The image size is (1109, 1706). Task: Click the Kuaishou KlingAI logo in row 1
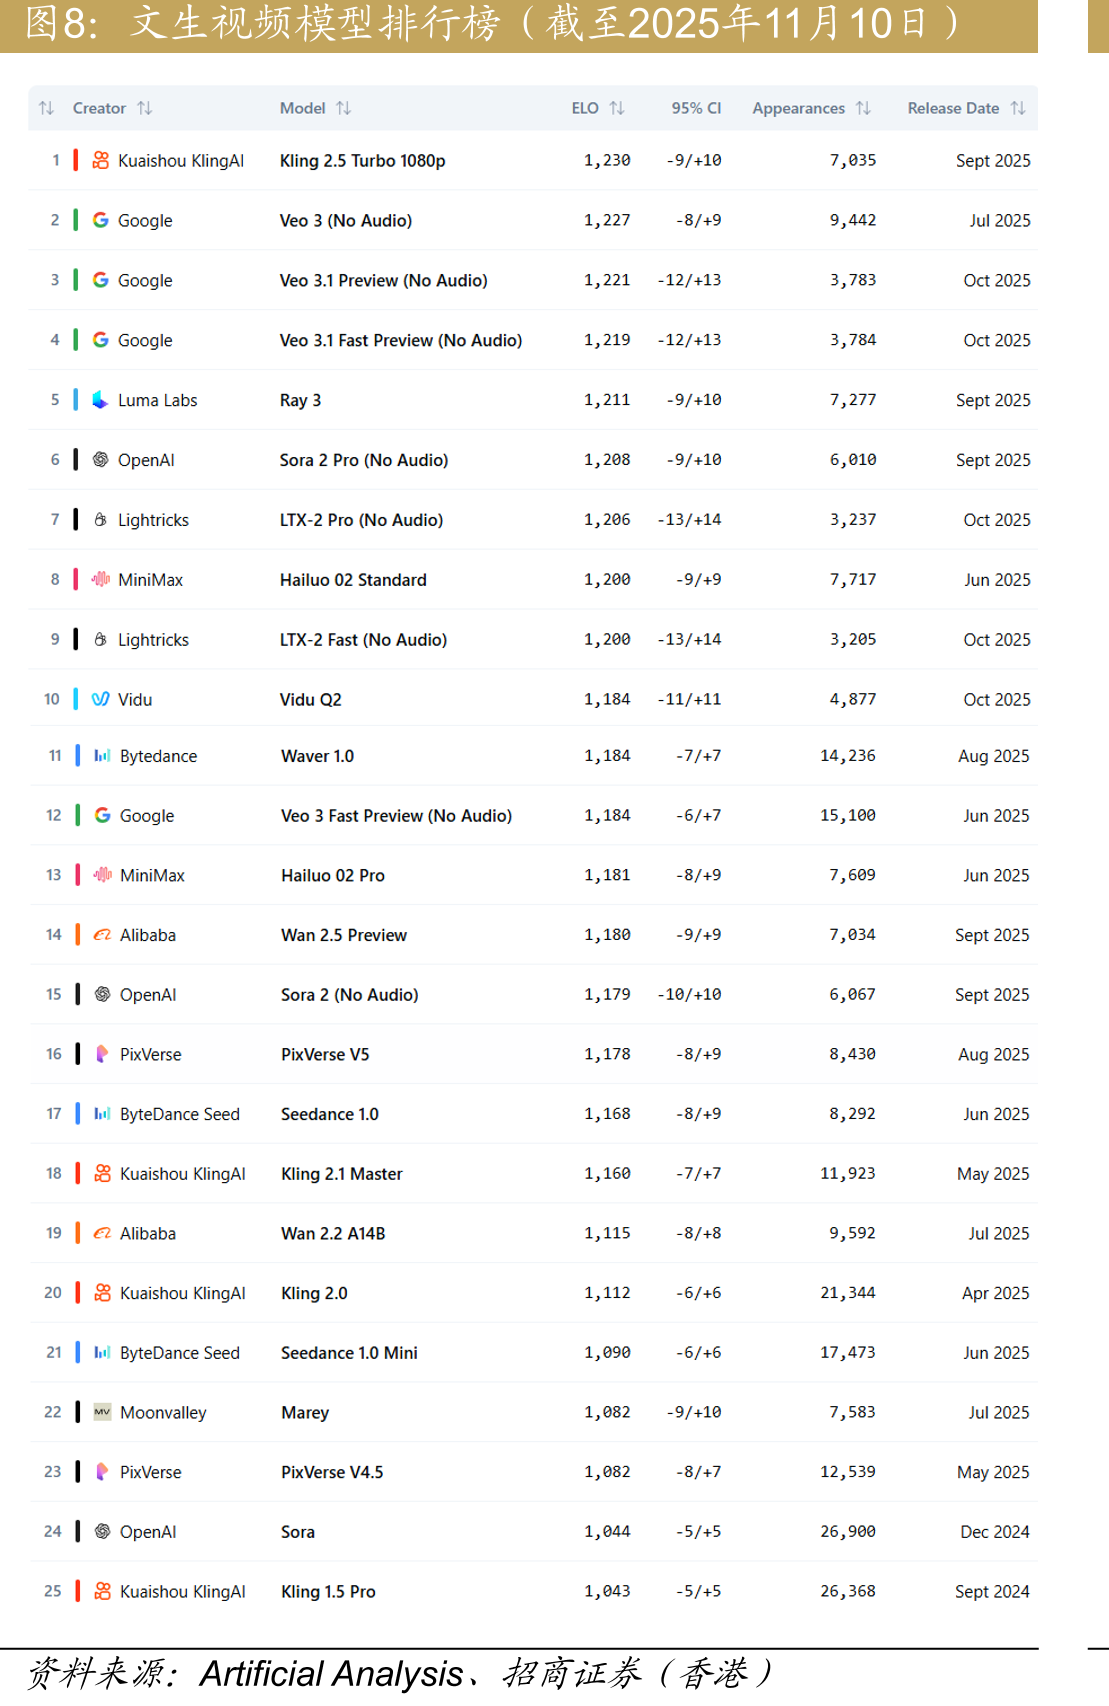[x=101, y=160]
